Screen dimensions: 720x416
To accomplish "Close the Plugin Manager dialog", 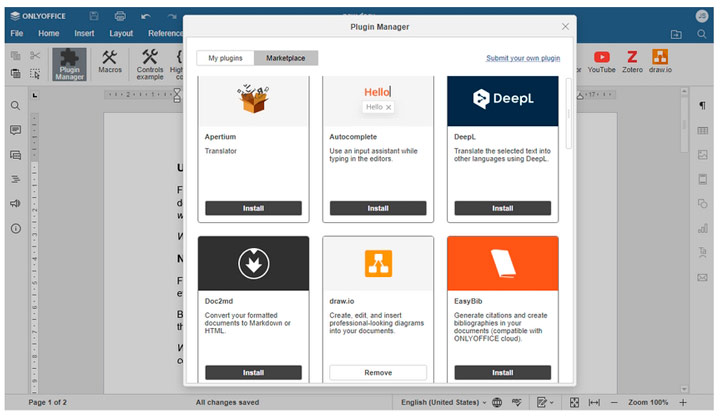I will [565, 27].
